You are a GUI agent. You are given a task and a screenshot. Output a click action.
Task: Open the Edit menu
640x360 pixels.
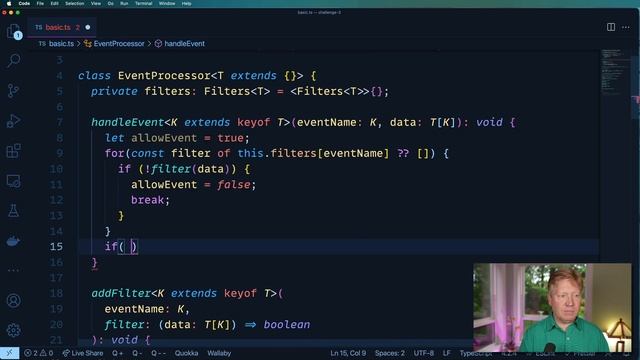[x=54, y=3]
